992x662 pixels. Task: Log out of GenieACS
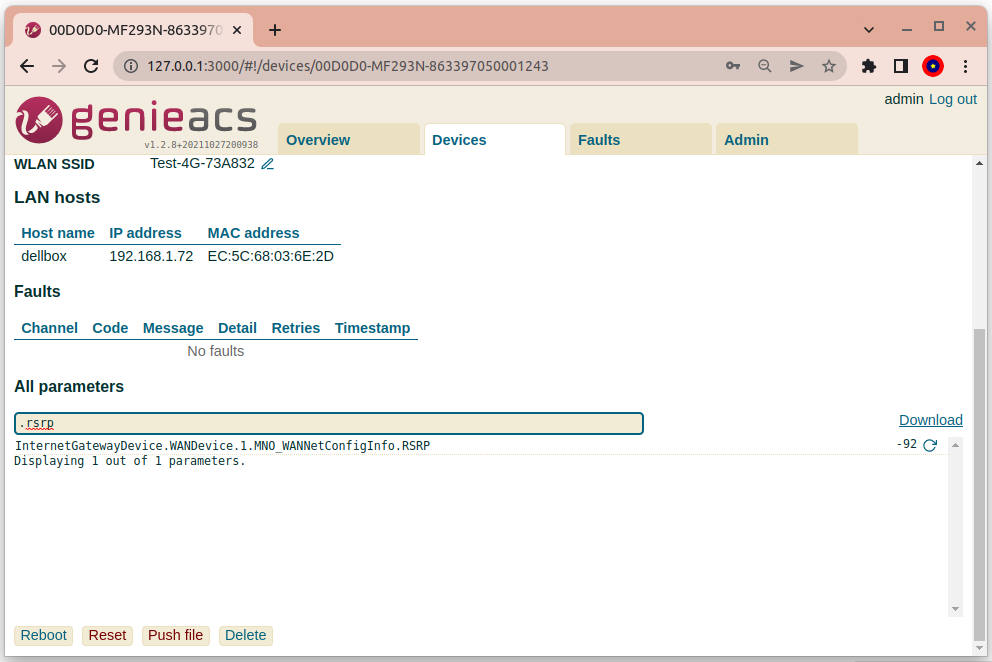tap(952, 99)
